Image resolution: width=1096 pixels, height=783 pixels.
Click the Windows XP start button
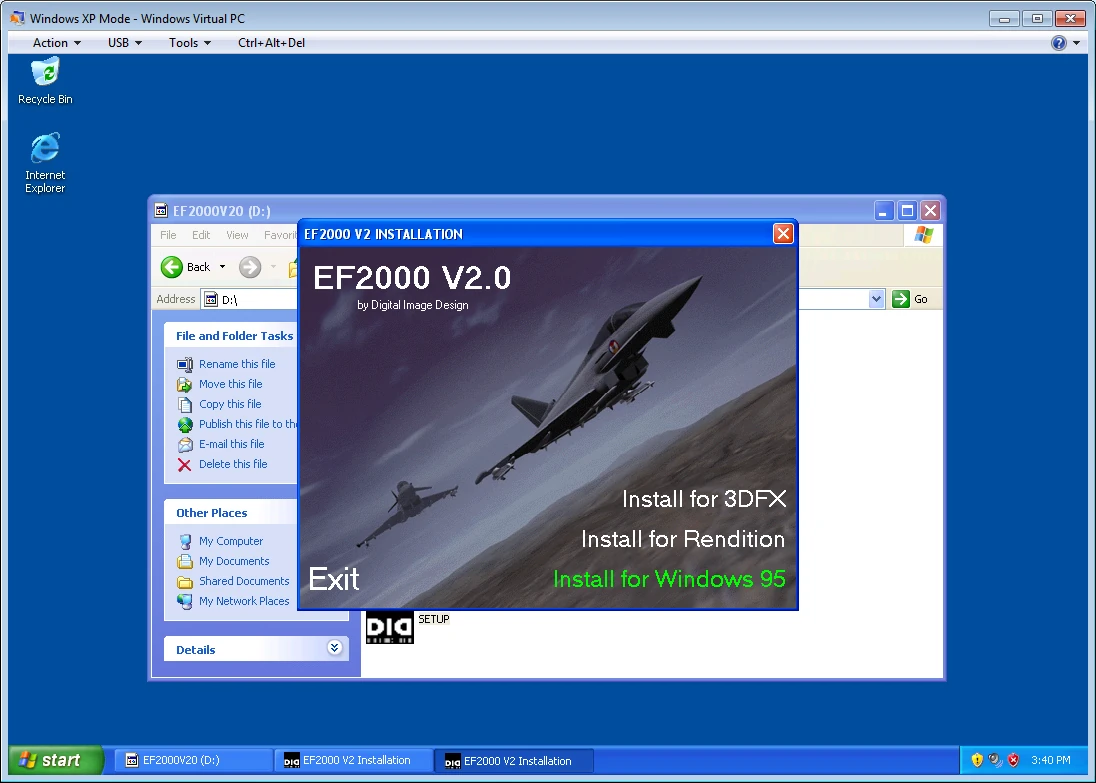pyautogui.click(x=56, y=760)
